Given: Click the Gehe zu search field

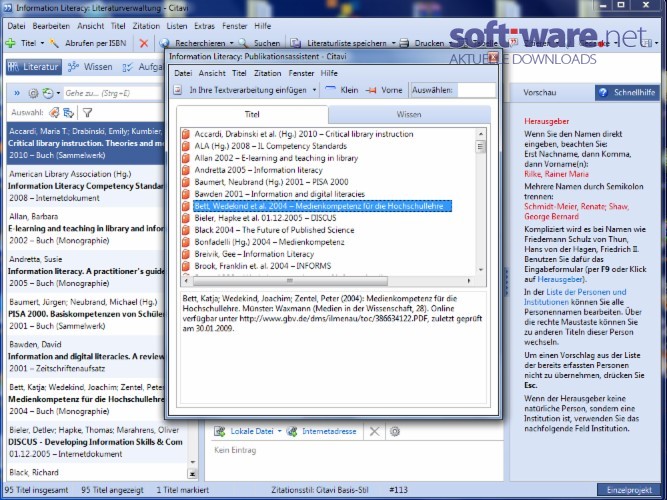Looking at the screenshot, I should coord(114,93).
